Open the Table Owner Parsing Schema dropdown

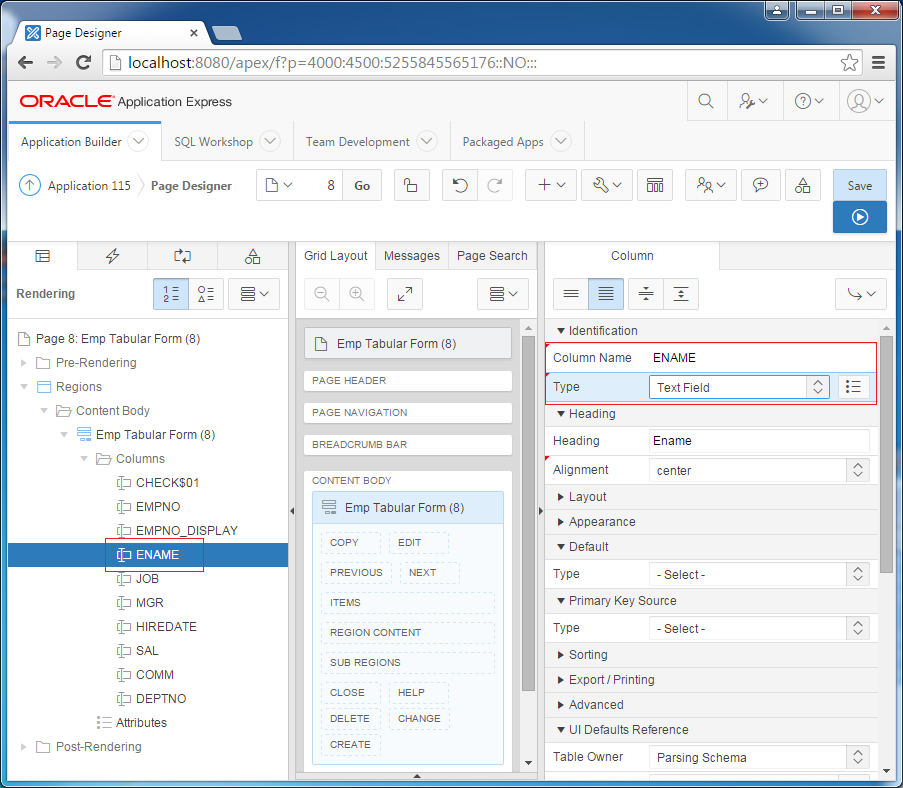click(x=759, y=757)
